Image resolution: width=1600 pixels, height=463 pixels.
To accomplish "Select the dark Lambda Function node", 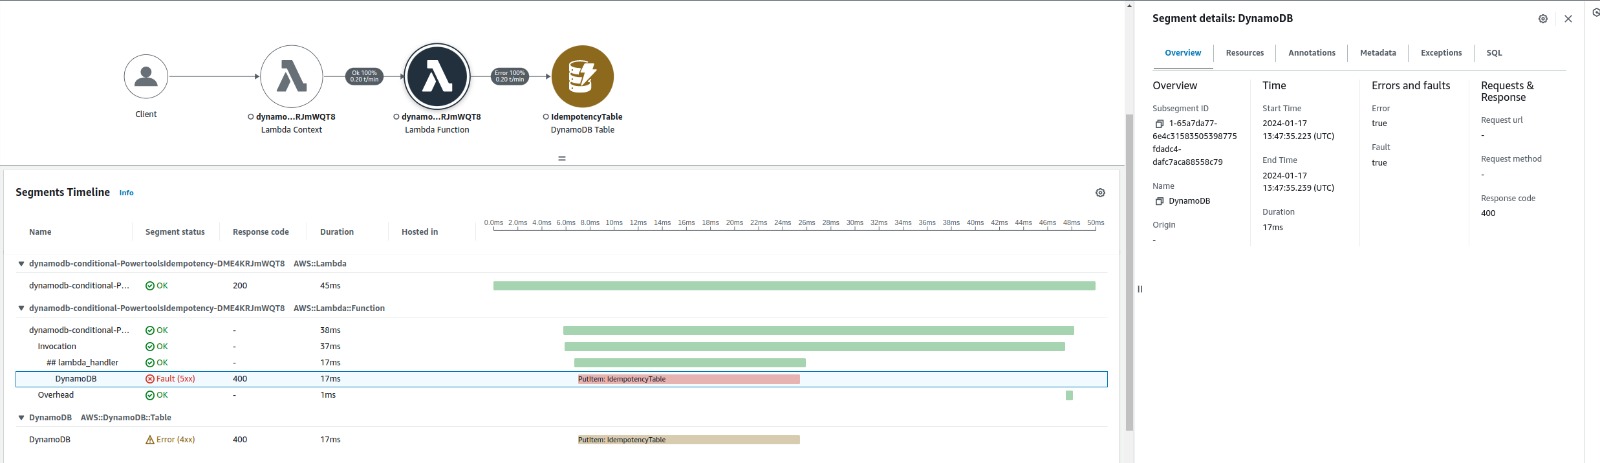I will tap(437, 76).
